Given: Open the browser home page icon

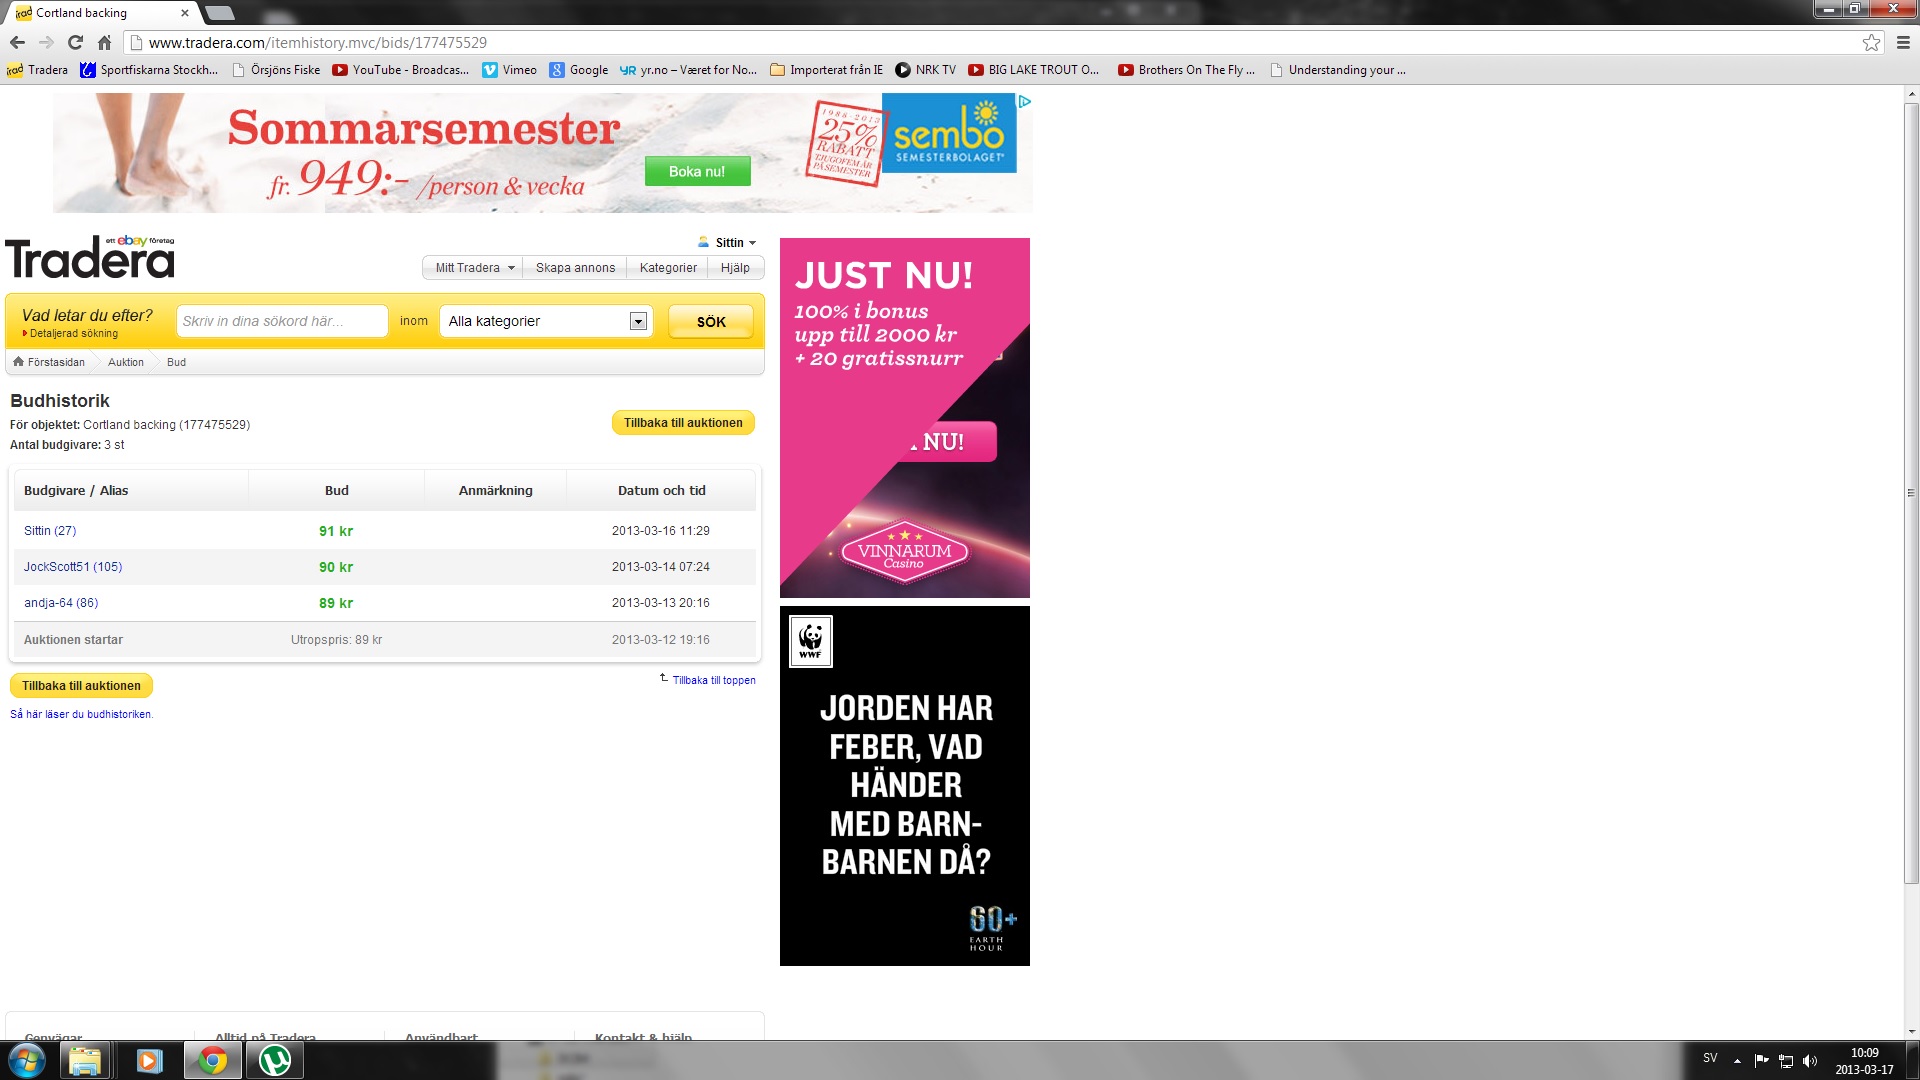Looking at the screenshot, I should pyautogui.click(x=104, y=42).
